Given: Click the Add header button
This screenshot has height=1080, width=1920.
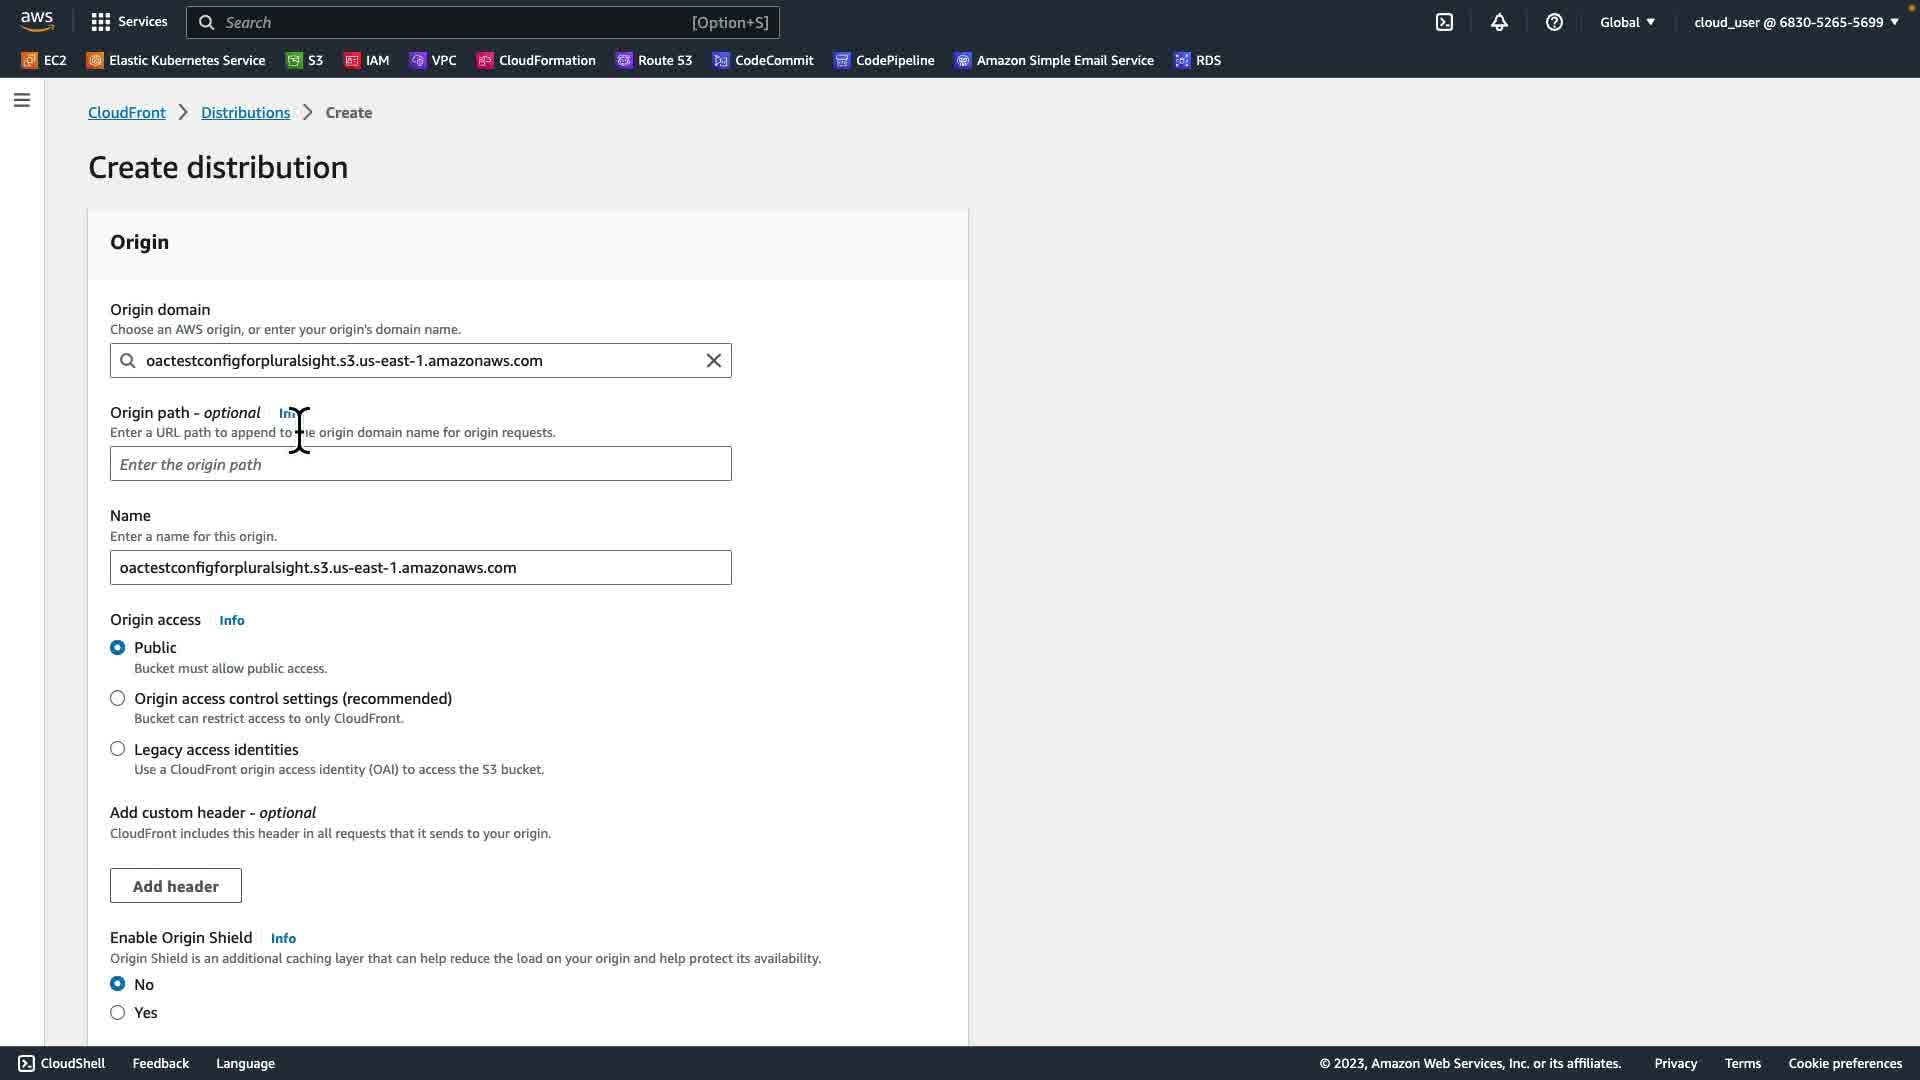Looking at the screenshot, I should (x=176, y=886).
